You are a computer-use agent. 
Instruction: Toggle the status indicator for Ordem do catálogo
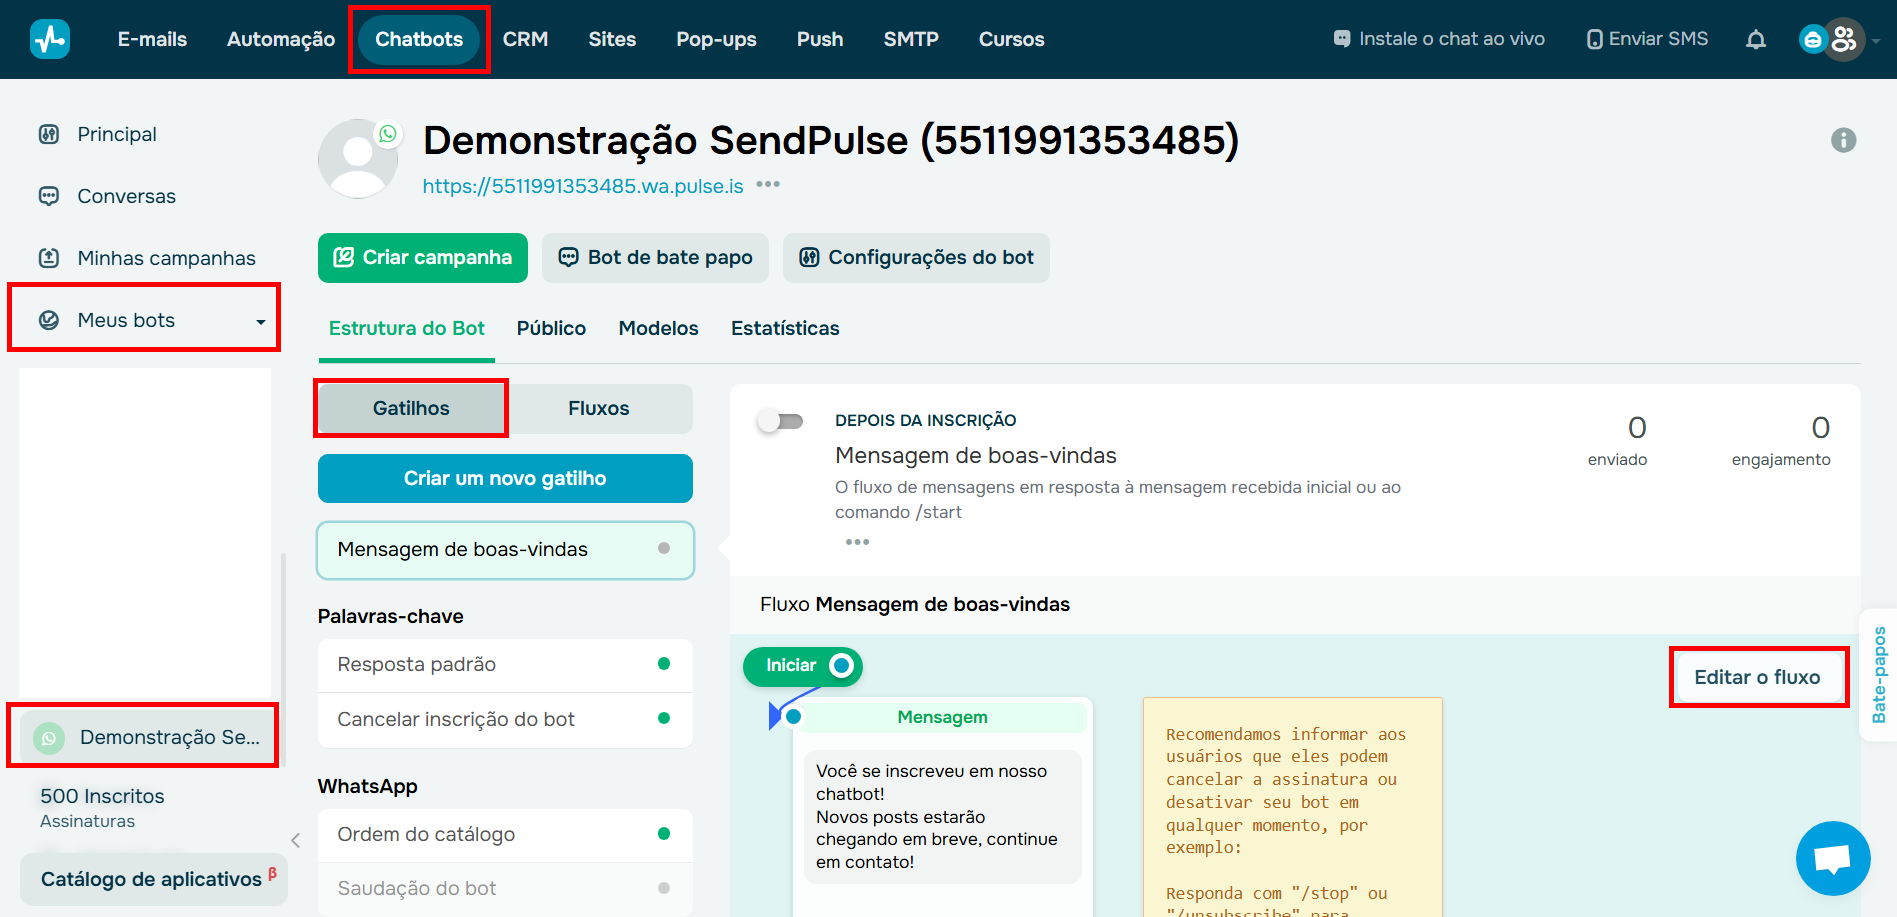(663, 834)
